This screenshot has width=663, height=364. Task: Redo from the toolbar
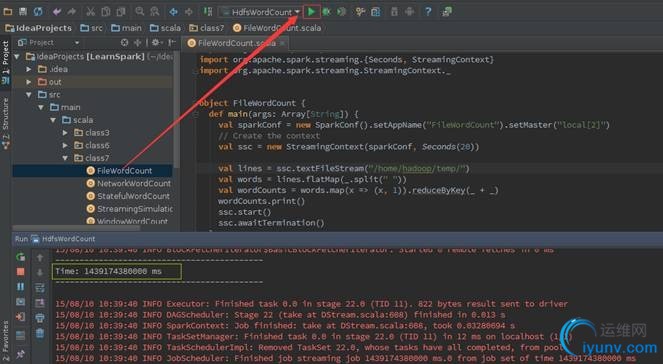pyautogui.click(x=71, y=12)
